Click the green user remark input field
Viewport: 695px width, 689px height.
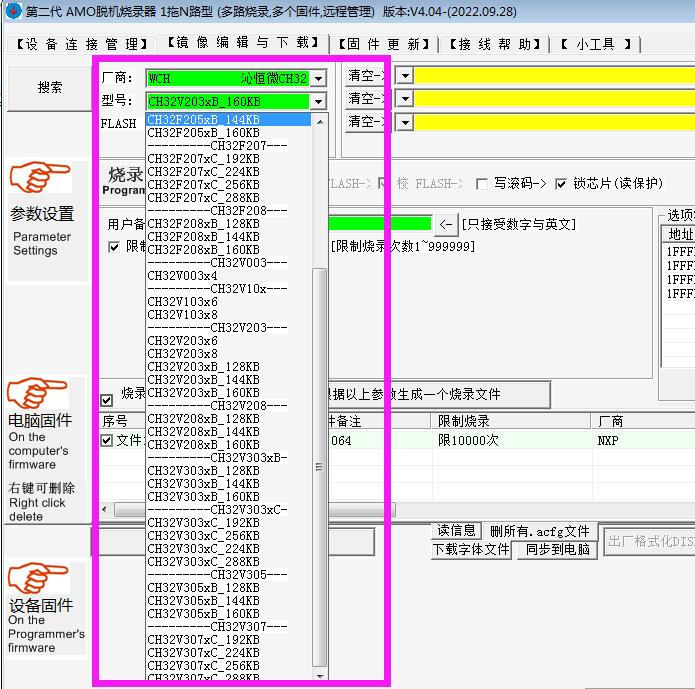coord(380,223)
